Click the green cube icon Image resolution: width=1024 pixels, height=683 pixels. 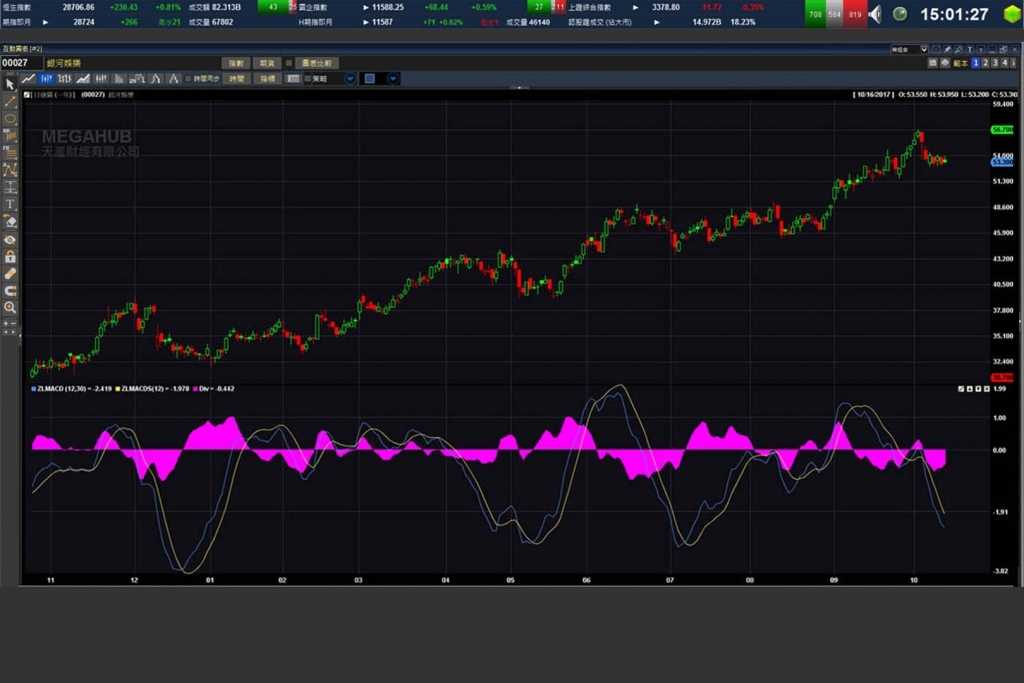tap(1012, 14)
